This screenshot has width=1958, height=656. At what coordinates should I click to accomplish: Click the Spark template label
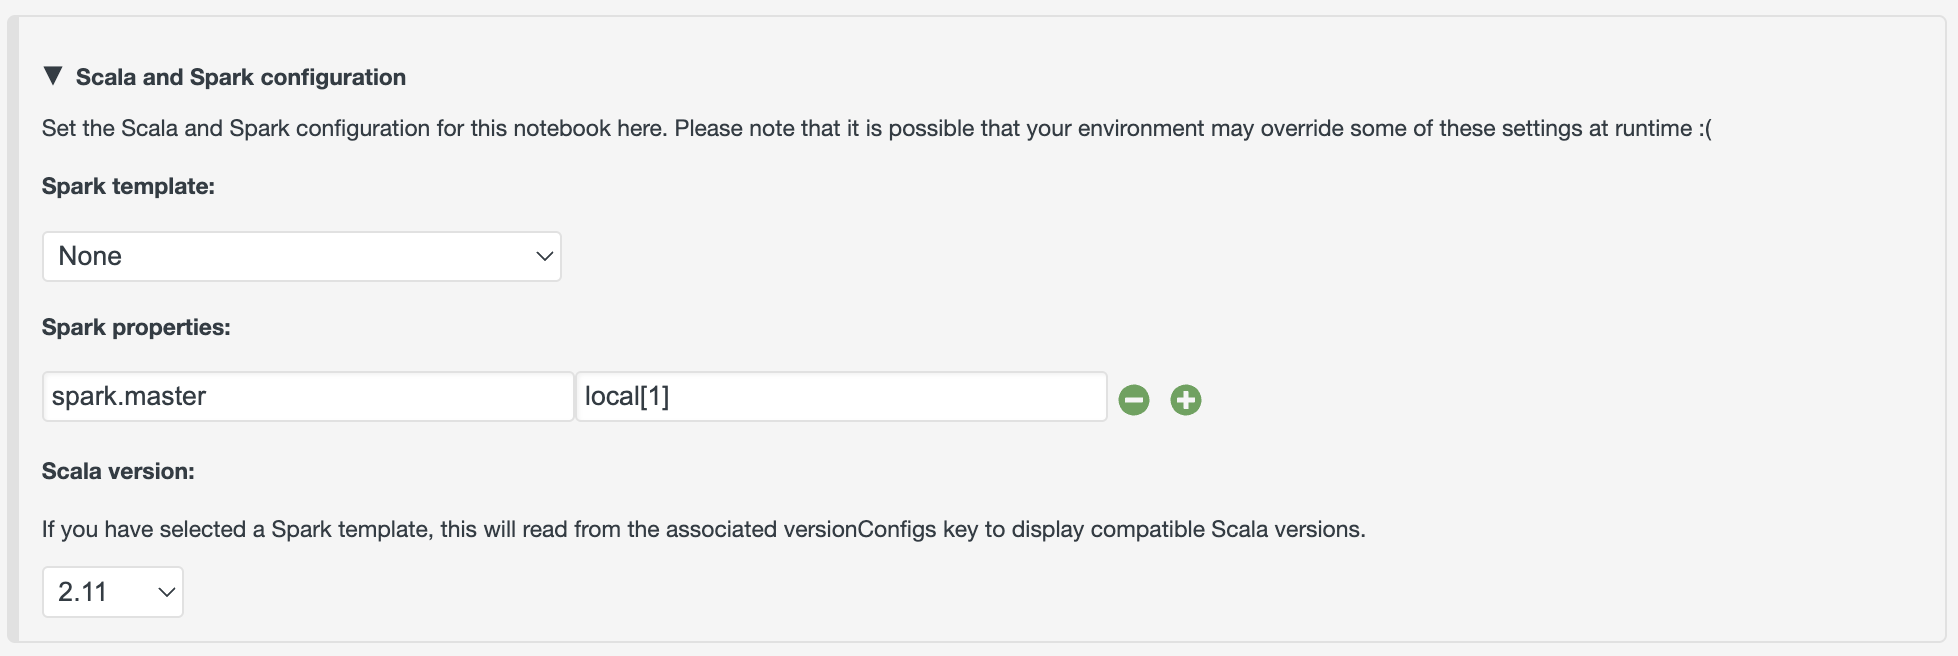[127, 186]
